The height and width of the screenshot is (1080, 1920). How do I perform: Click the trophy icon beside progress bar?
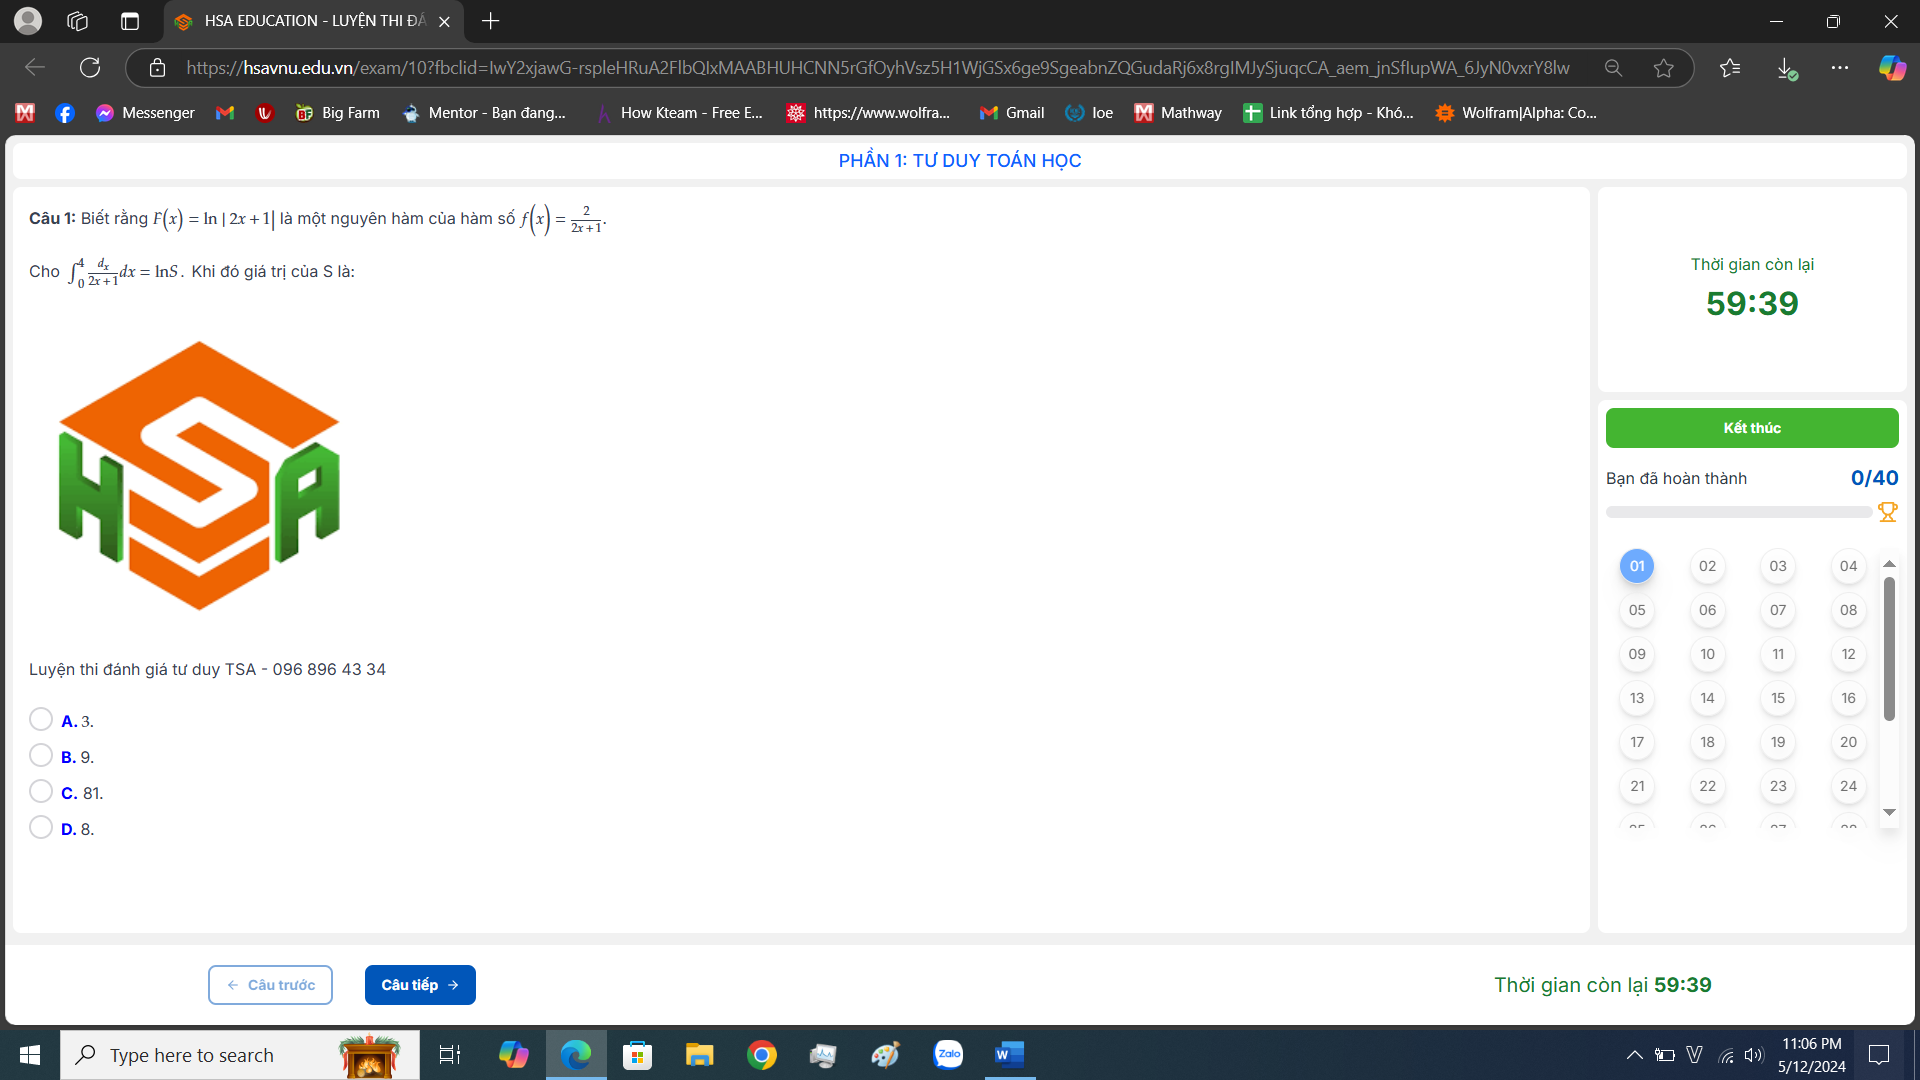(1887, 512)
